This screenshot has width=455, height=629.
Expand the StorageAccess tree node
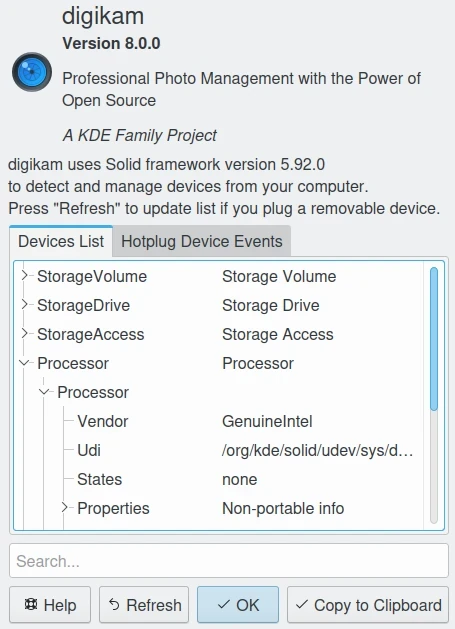coord(25,333)
